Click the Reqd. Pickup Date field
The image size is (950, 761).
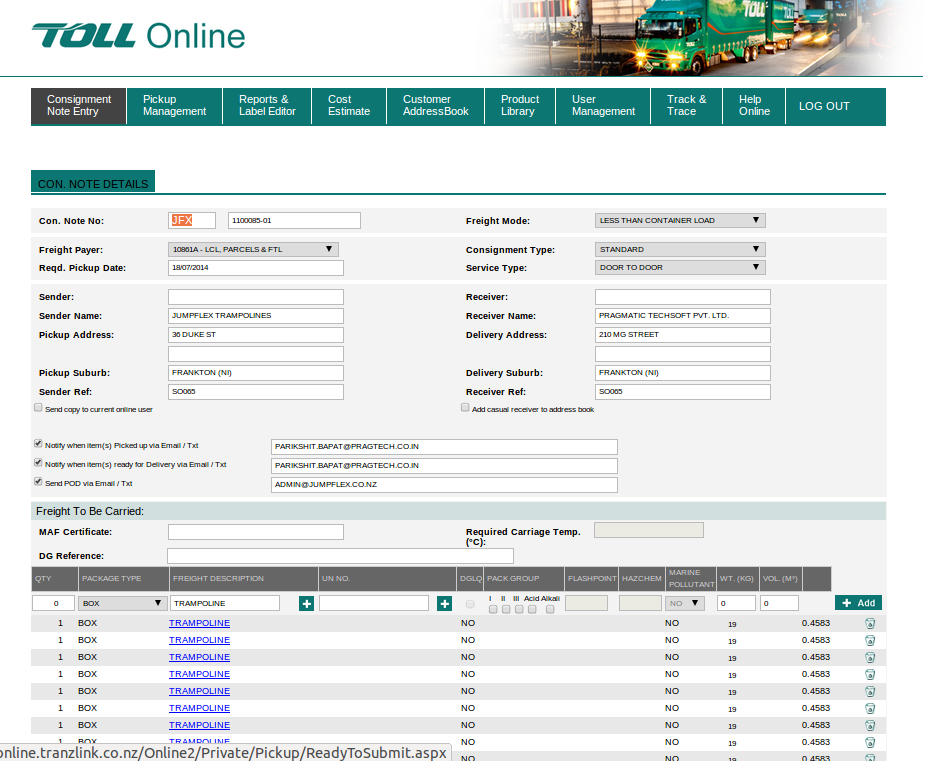tap(256, 268)
